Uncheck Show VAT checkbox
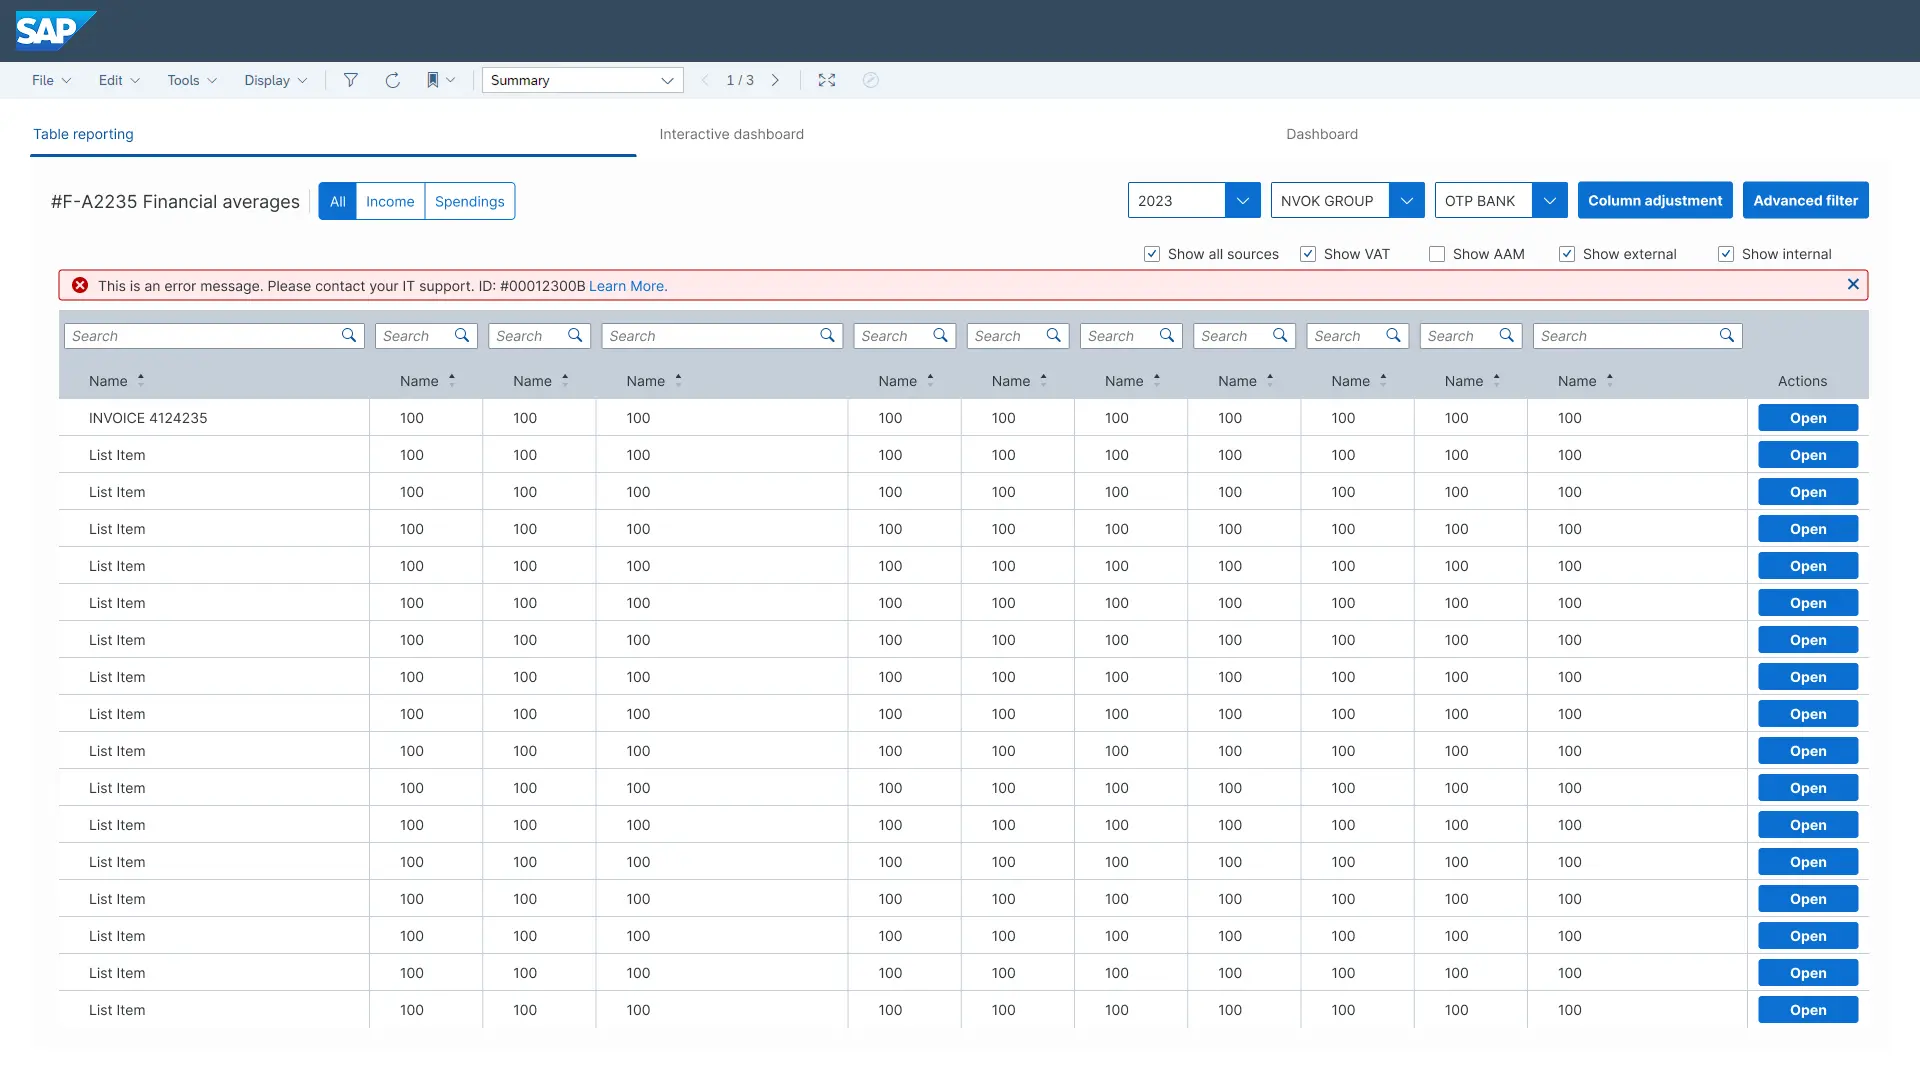This screenshot has height=1080, width=1920. pos(1308,254)
